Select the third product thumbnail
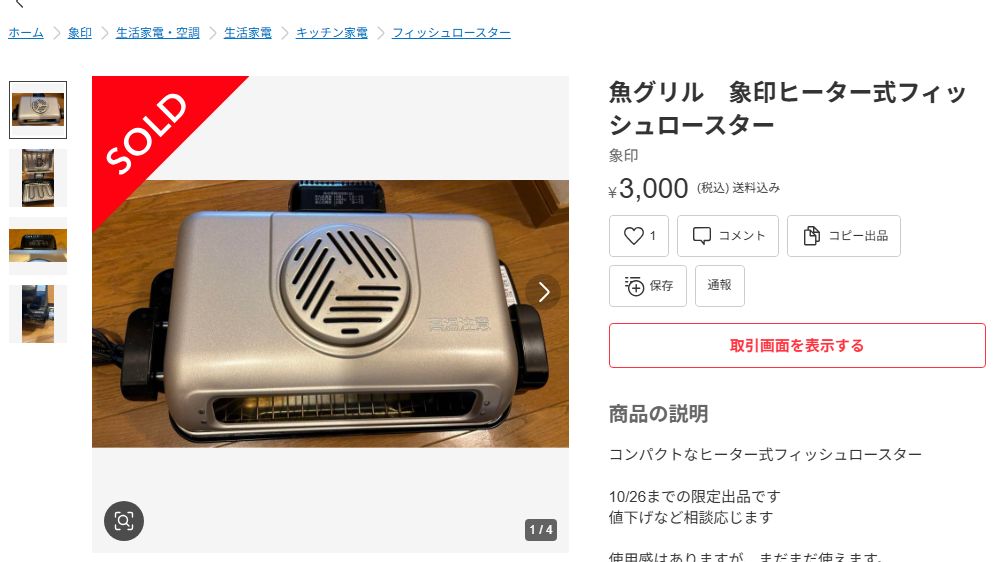 [38, 246]
